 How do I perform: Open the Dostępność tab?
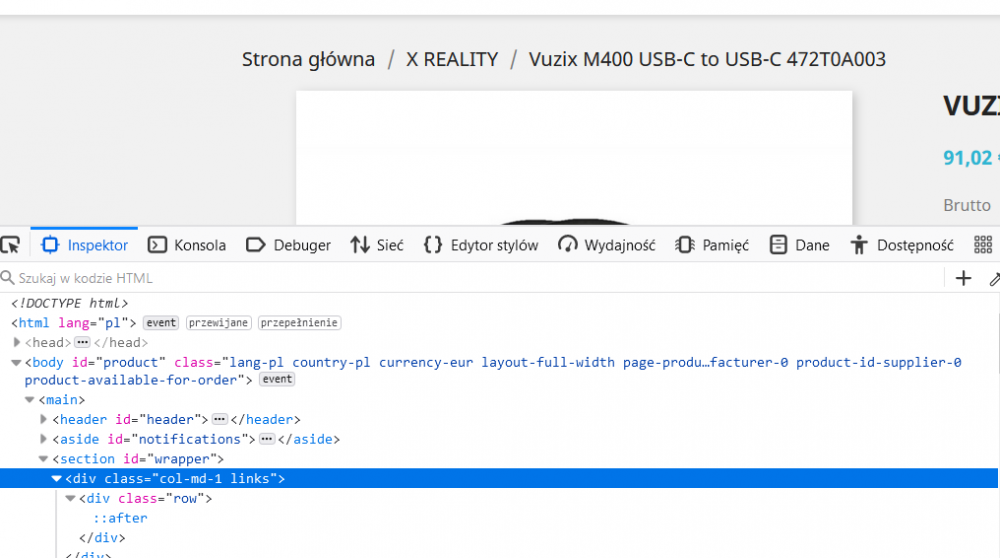pyautogui.click(x=902, y=245)
